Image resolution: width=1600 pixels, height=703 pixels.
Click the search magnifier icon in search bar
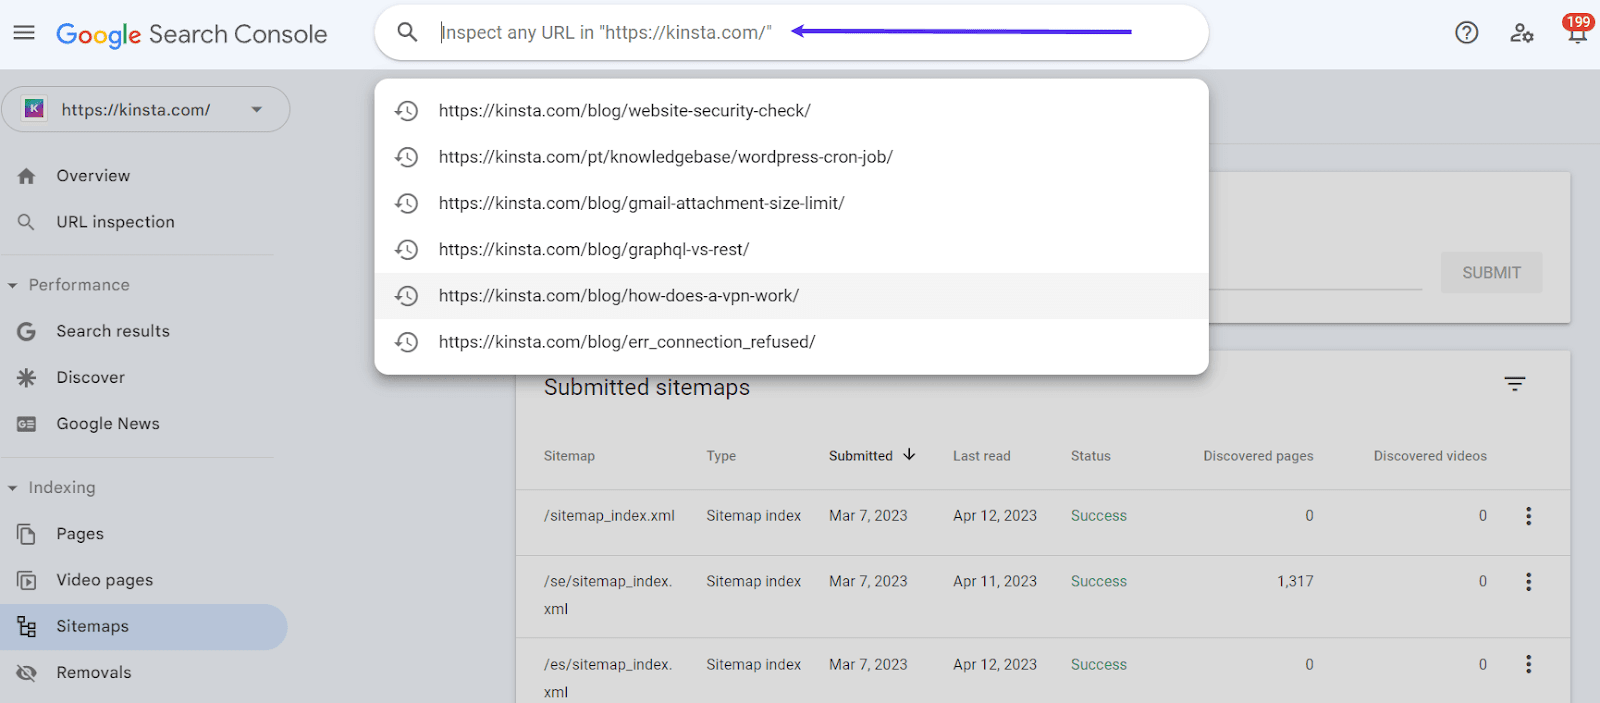(x=407, y=33)
